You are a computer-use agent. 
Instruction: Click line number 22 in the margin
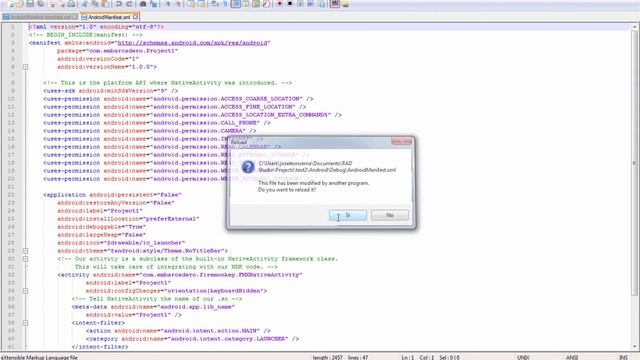click(11, 195)
